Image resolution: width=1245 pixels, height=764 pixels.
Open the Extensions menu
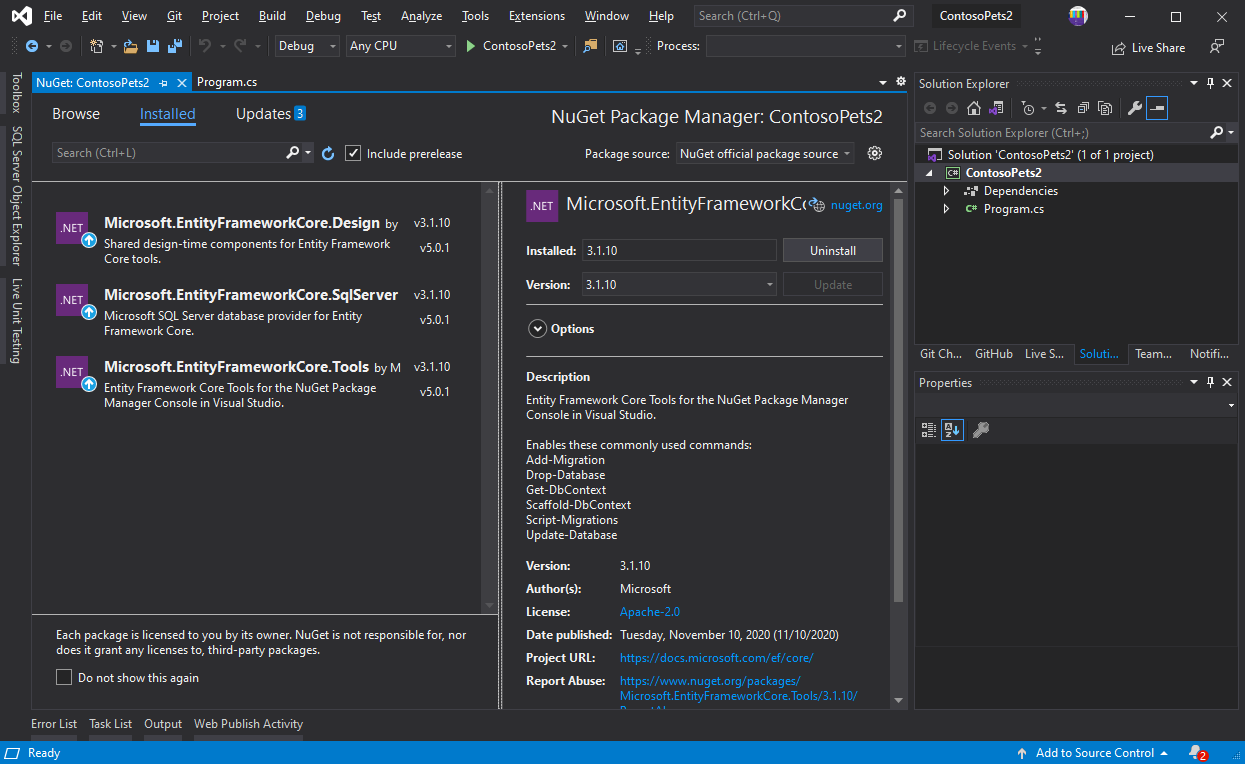[537, 16]
